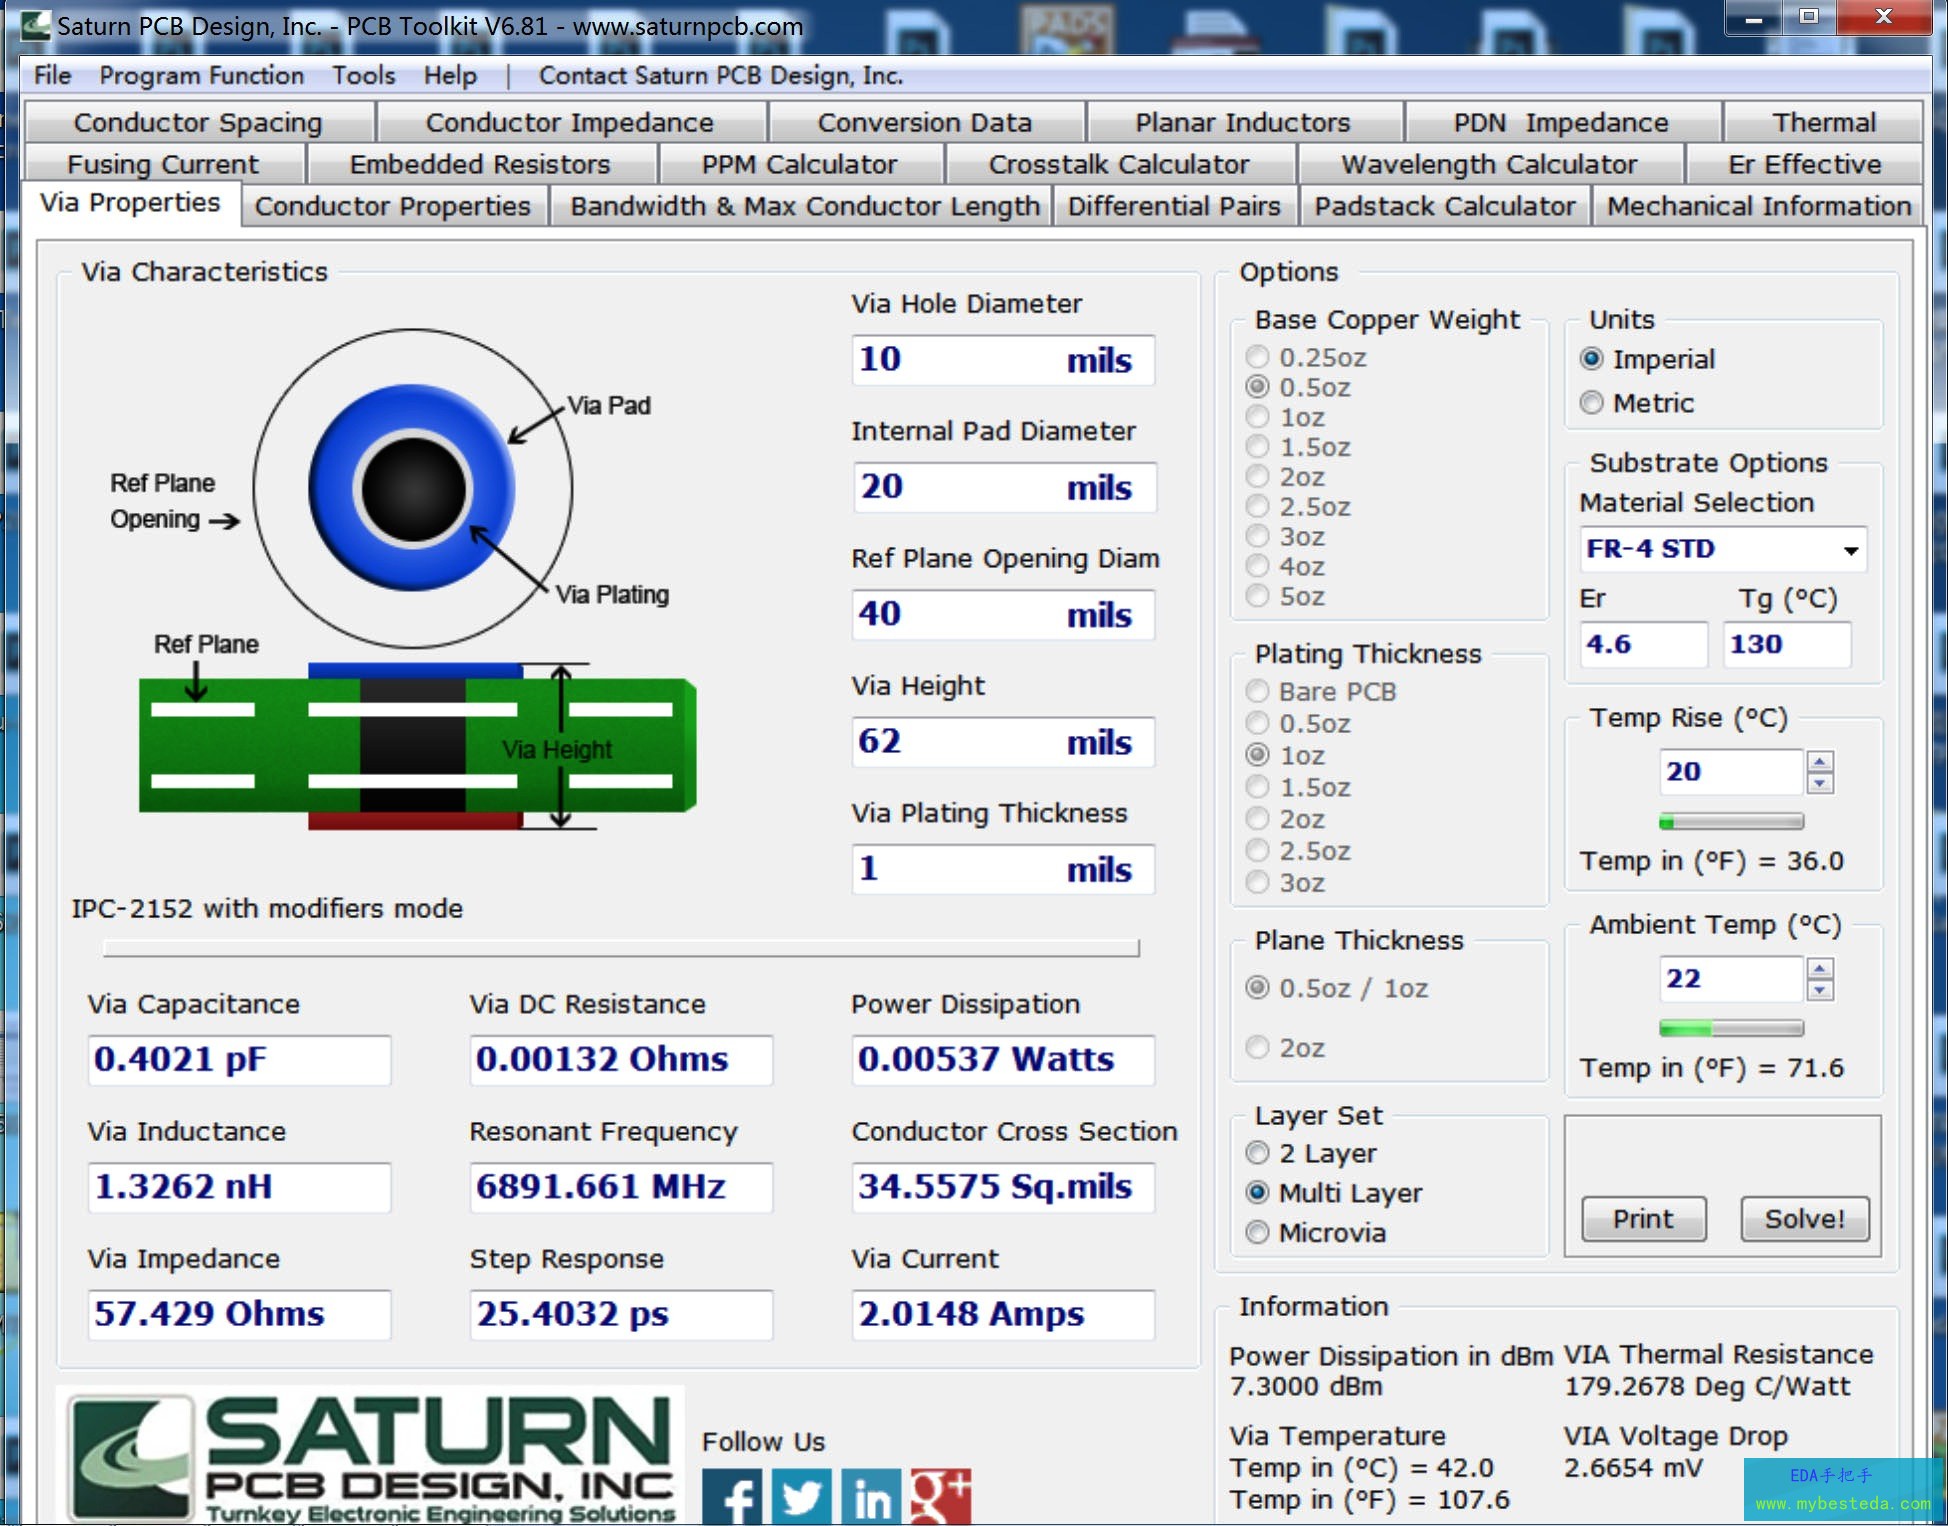The width and height of the screenshot is (1948, 1526).
Task: Select Microvia layer set option
Action: click(1258, 1232)
